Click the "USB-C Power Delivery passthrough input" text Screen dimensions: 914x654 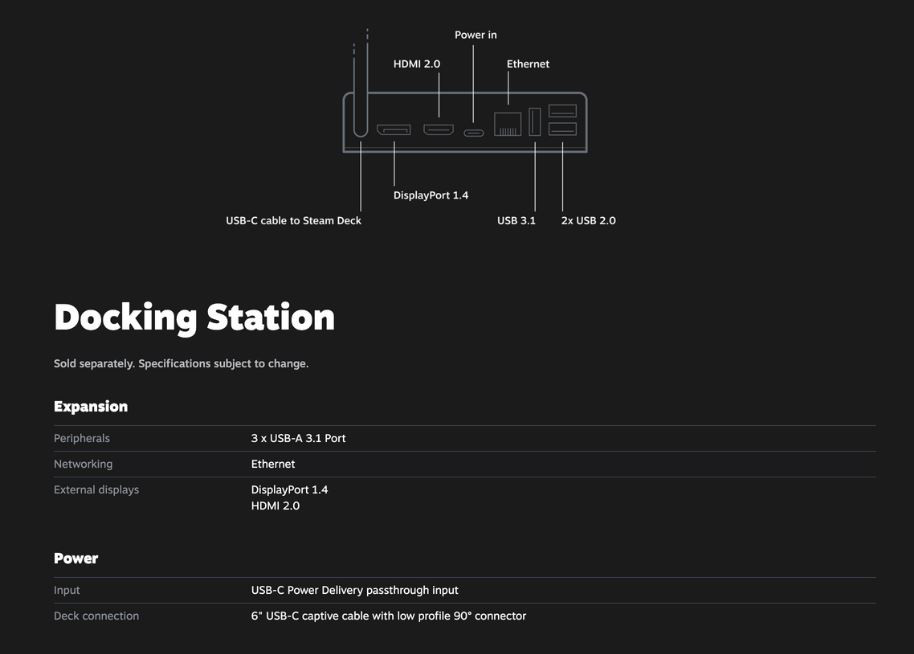pos(354,590)
